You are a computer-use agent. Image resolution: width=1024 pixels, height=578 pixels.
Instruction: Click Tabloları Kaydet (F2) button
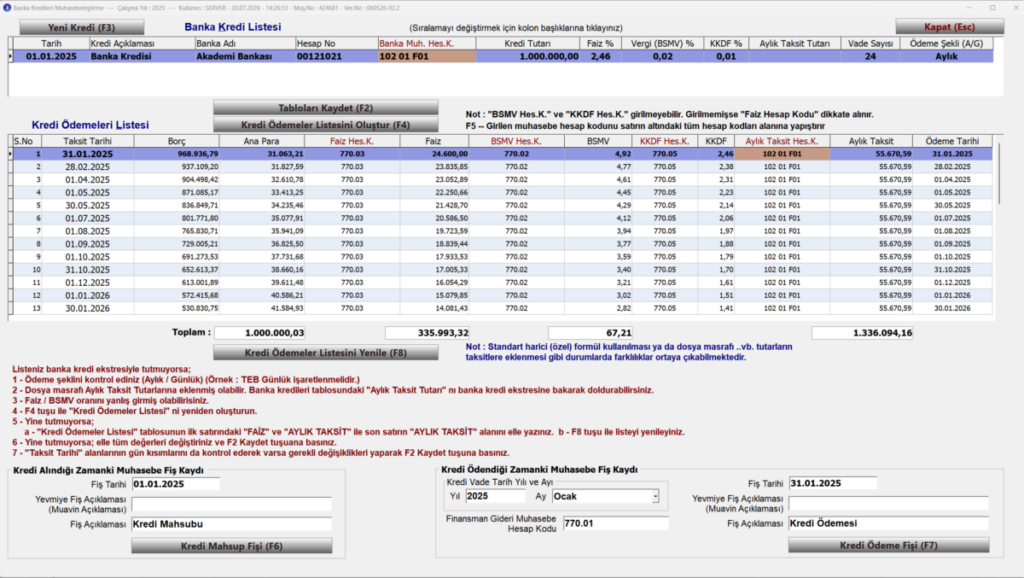pos(325,108)
